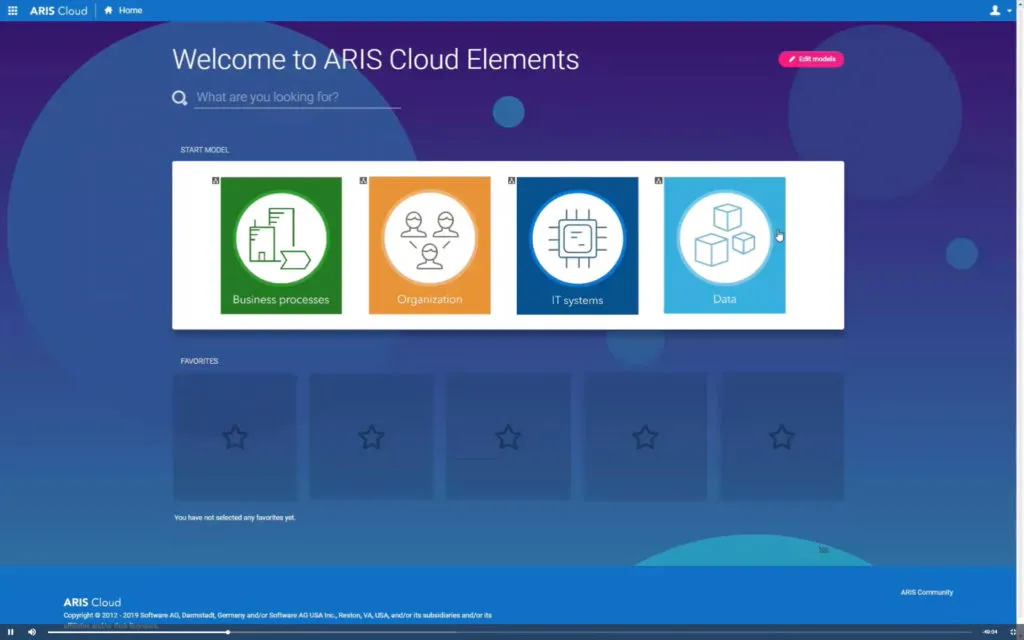This screenshot has height=640, width=1024.
Task: Click the Edit models button
Action: coord(811,59)
